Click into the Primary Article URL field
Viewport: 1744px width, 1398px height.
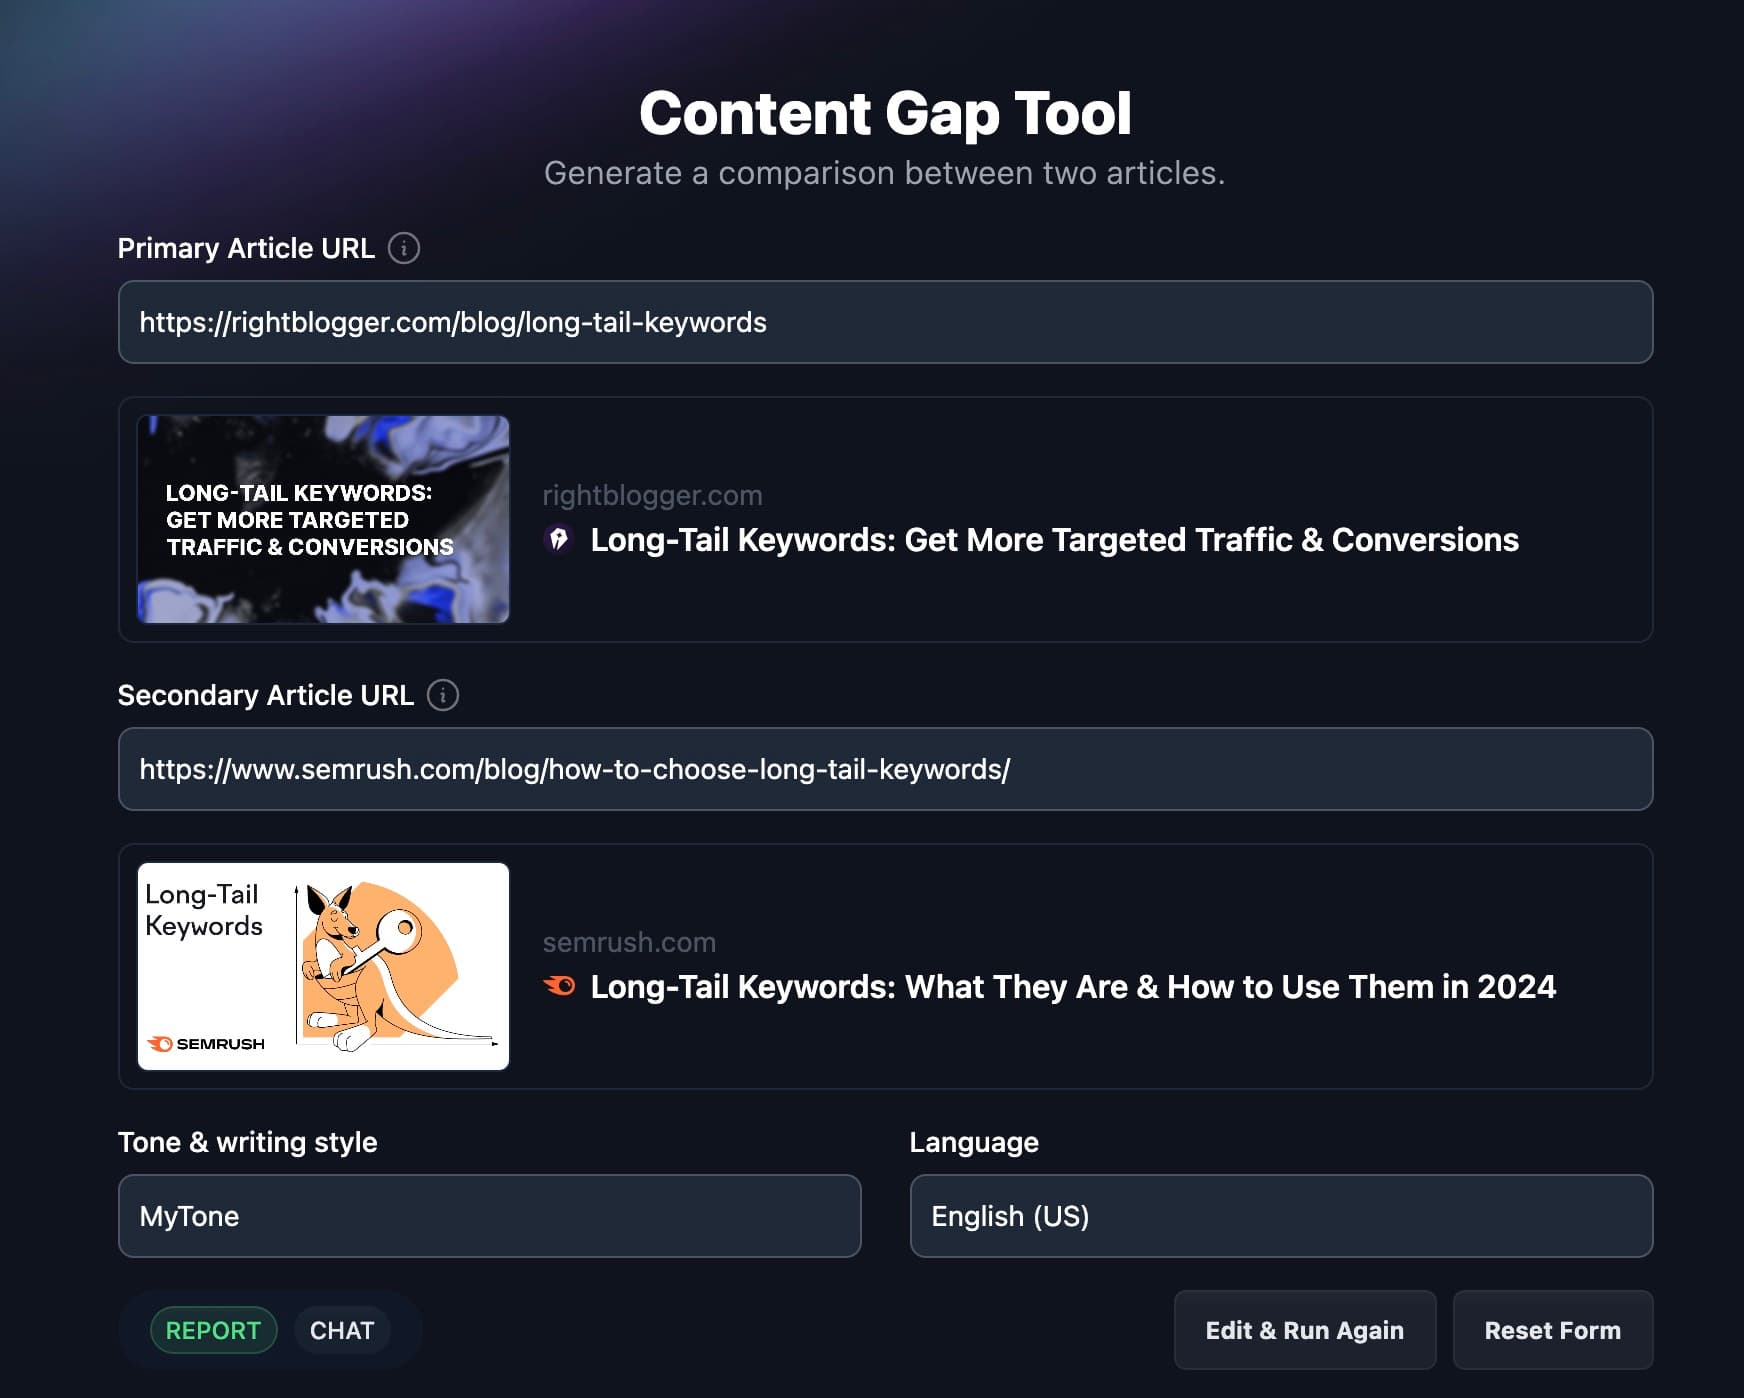(885, 322)
